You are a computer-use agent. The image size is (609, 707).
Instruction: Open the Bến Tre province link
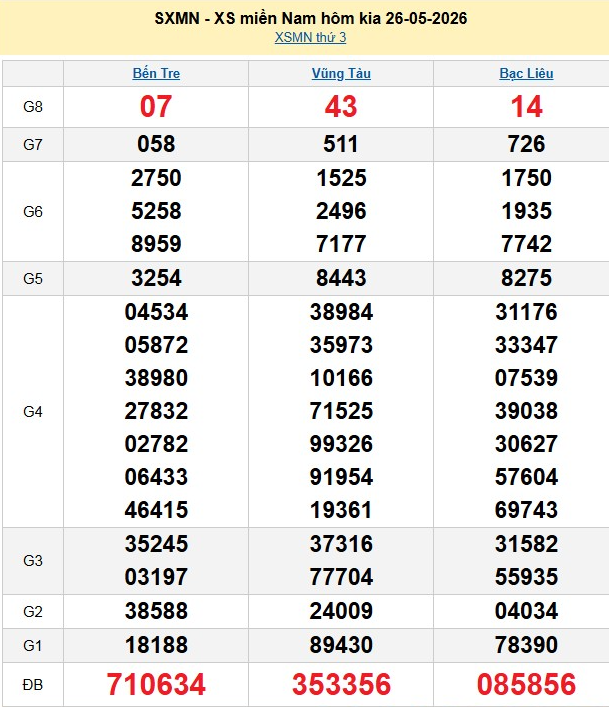tap(156, 73)
